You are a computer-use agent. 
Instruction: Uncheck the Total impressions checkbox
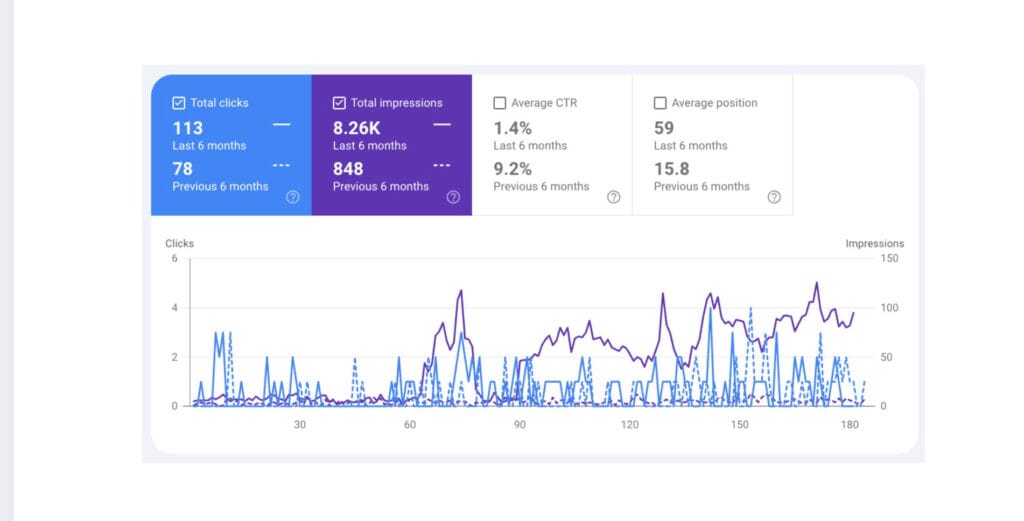(339, 103)
